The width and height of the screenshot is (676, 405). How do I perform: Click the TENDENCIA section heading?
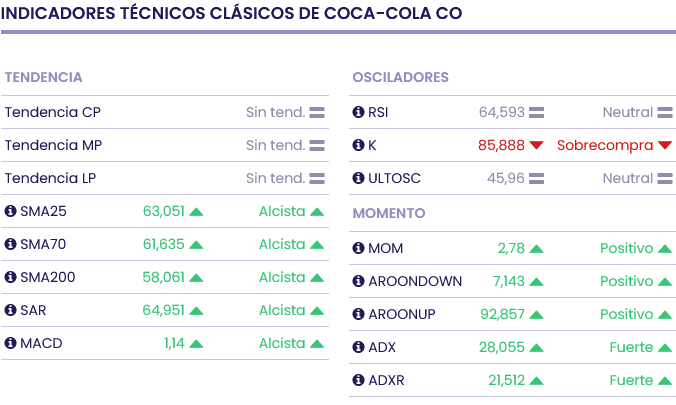coord(43,77)
